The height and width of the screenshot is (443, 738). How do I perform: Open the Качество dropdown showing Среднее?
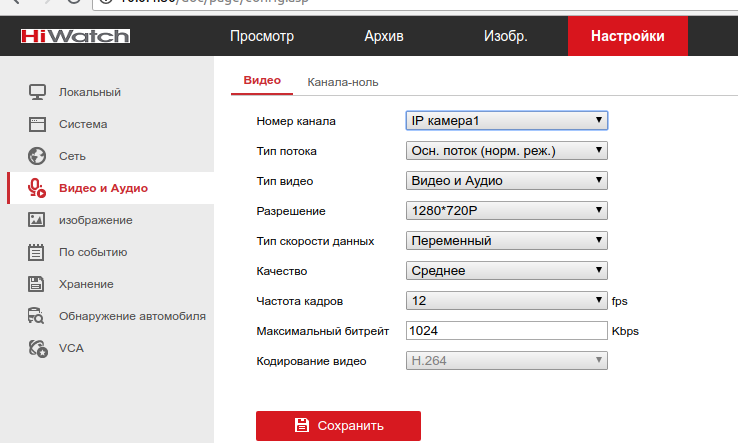pos(507,271)
